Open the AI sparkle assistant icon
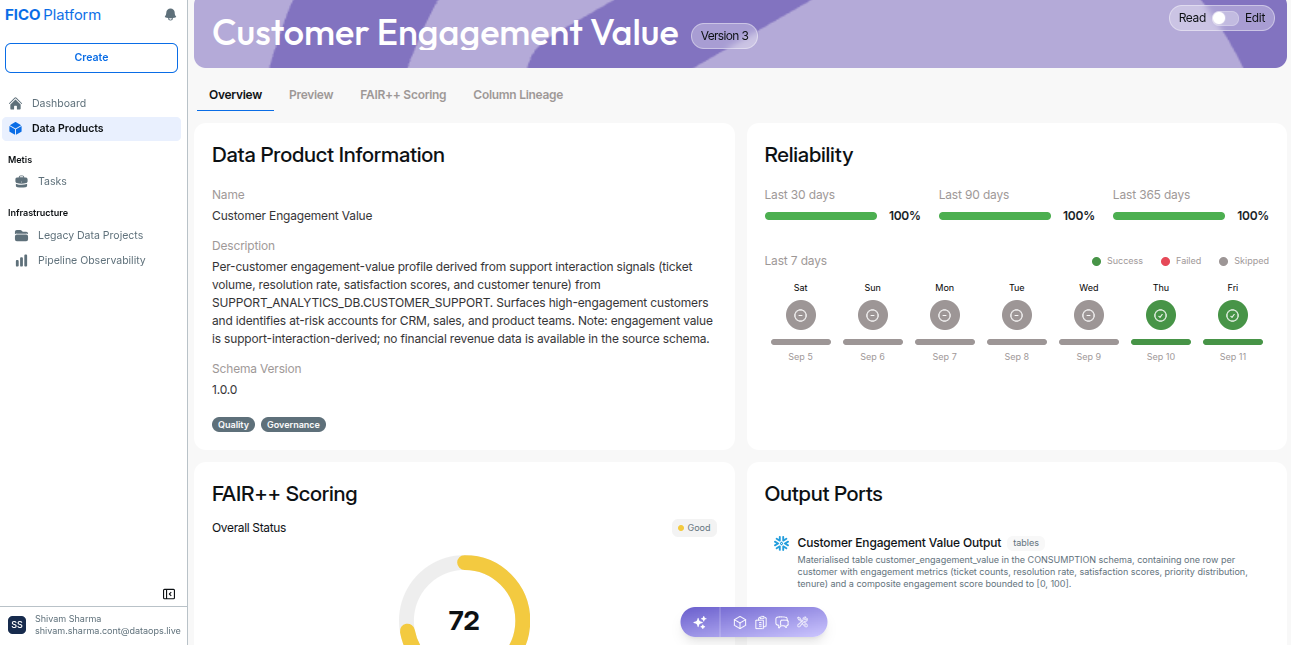Image resolution: width=1291 pixels, height=645 pixels. click(700, 622)
